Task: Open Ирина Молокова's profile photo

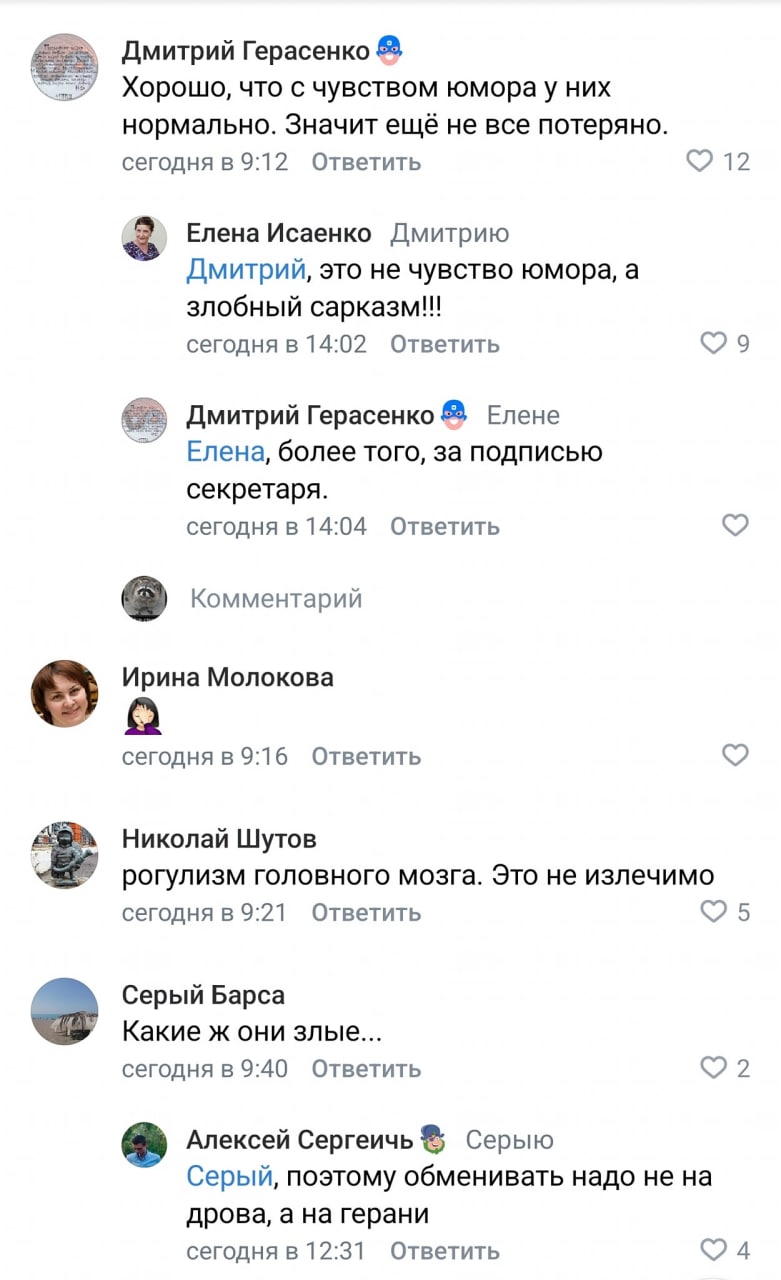Action: tap(65, 693)
